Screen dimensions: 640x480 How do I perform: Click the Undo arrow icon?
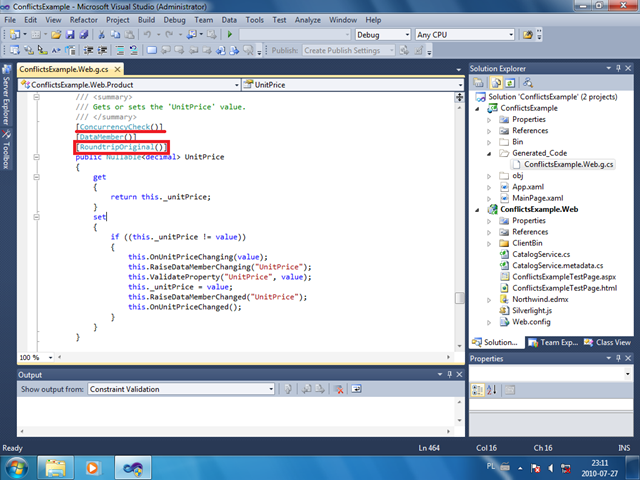tap(148, 35)
